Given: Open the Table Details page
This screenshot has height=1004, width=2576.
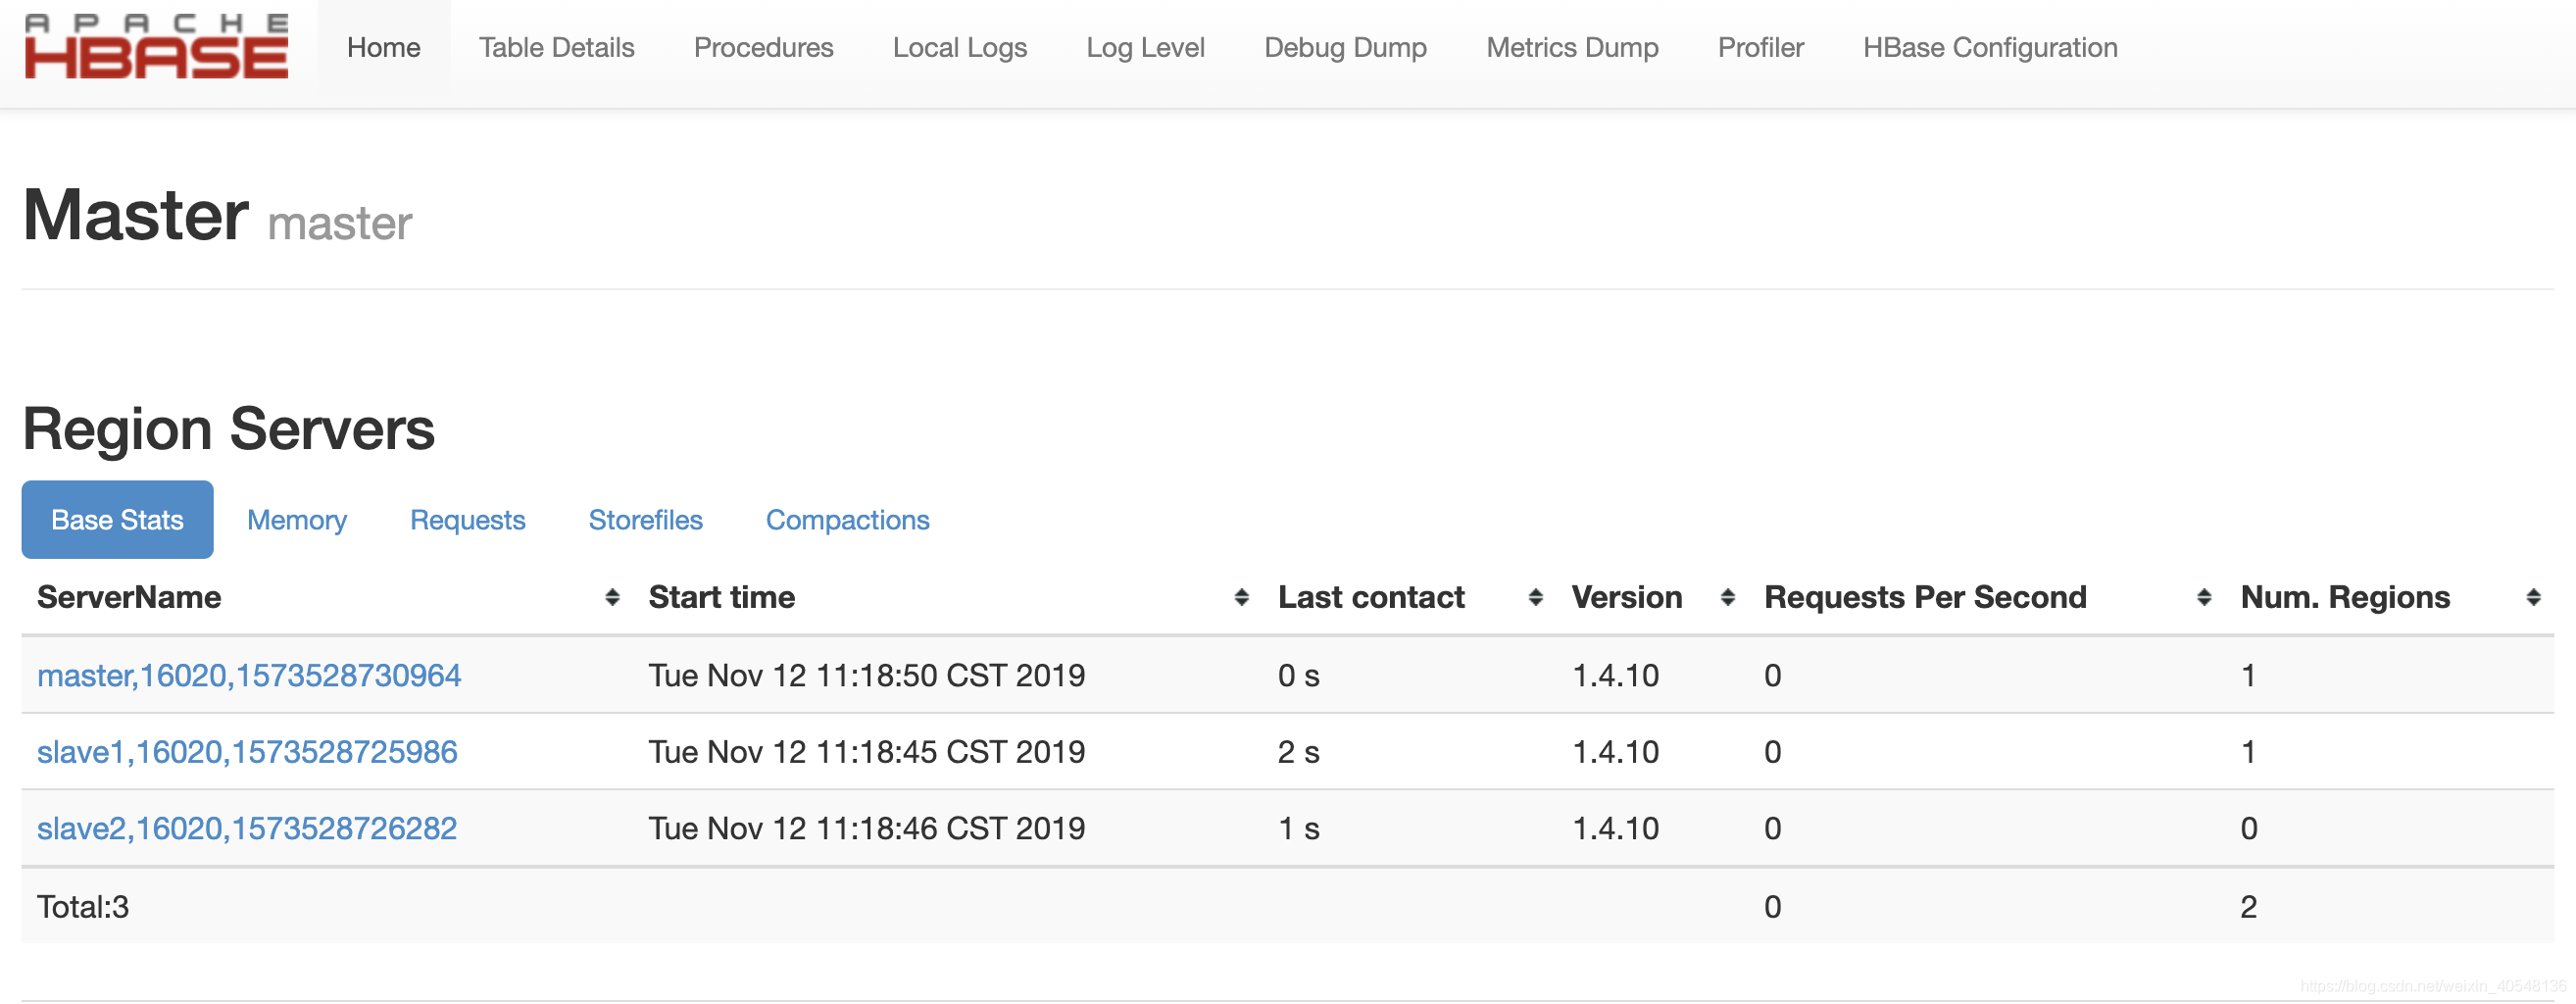Looking at the screenshot, I should coord(557,48).
